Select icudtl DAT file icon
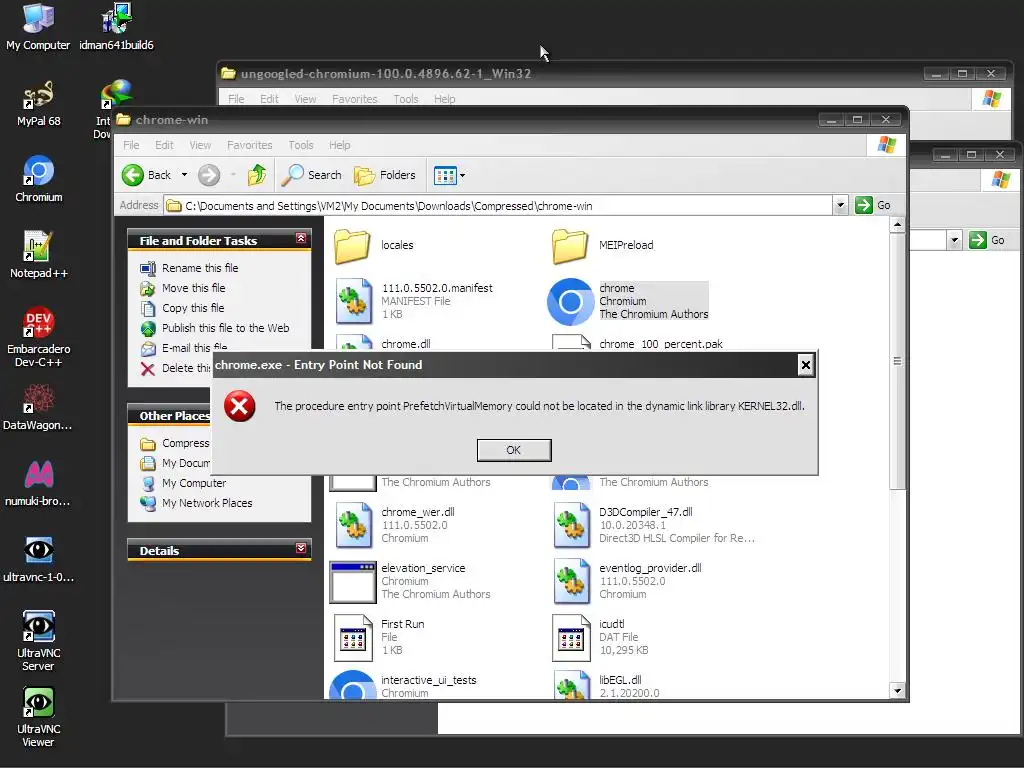 pyautogui.click(x=571, y=637)
